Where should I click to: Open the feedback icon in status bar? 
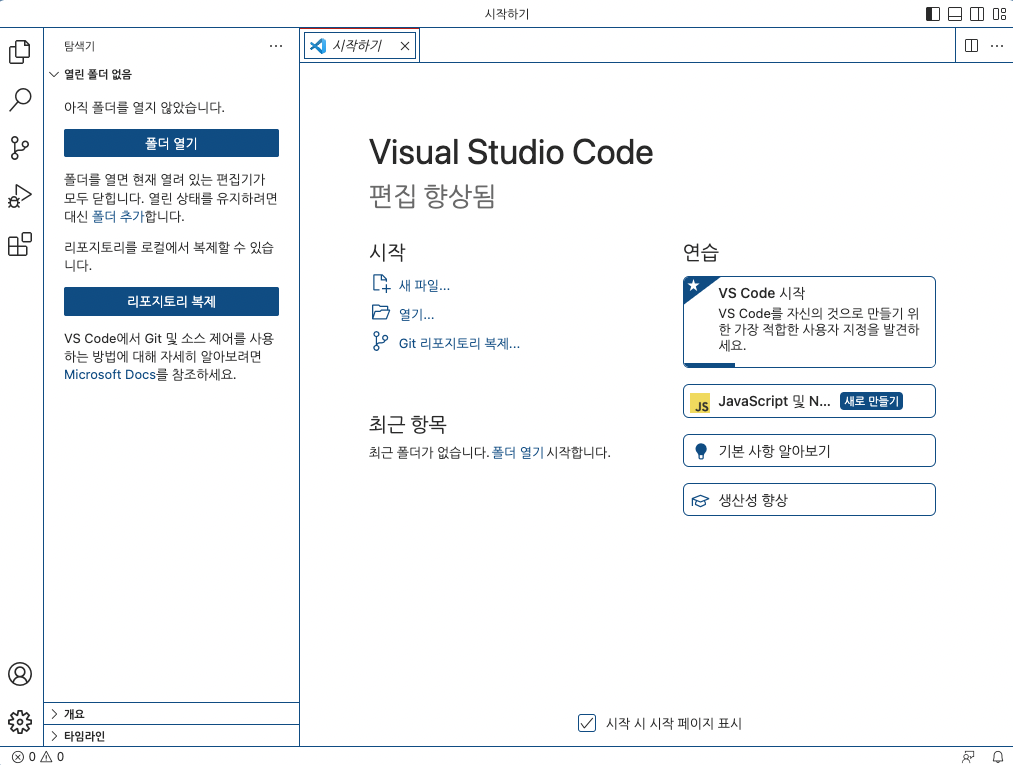968,757
